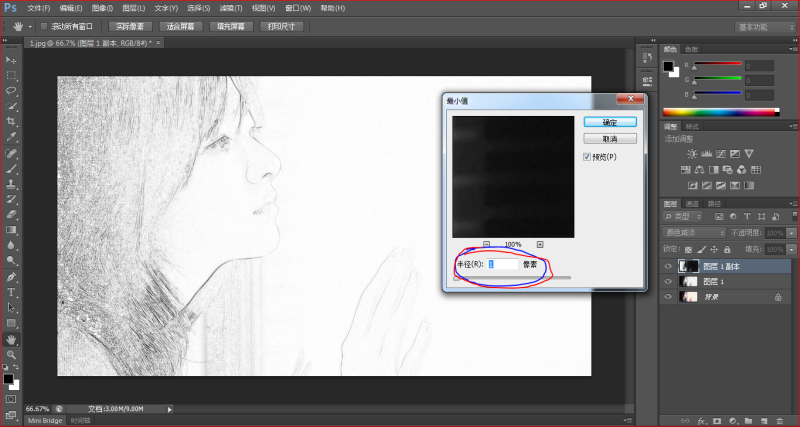This screenshot has height=427, width=800.
Task: Click the 取消 button in dialog
Action: coord(609,138)
